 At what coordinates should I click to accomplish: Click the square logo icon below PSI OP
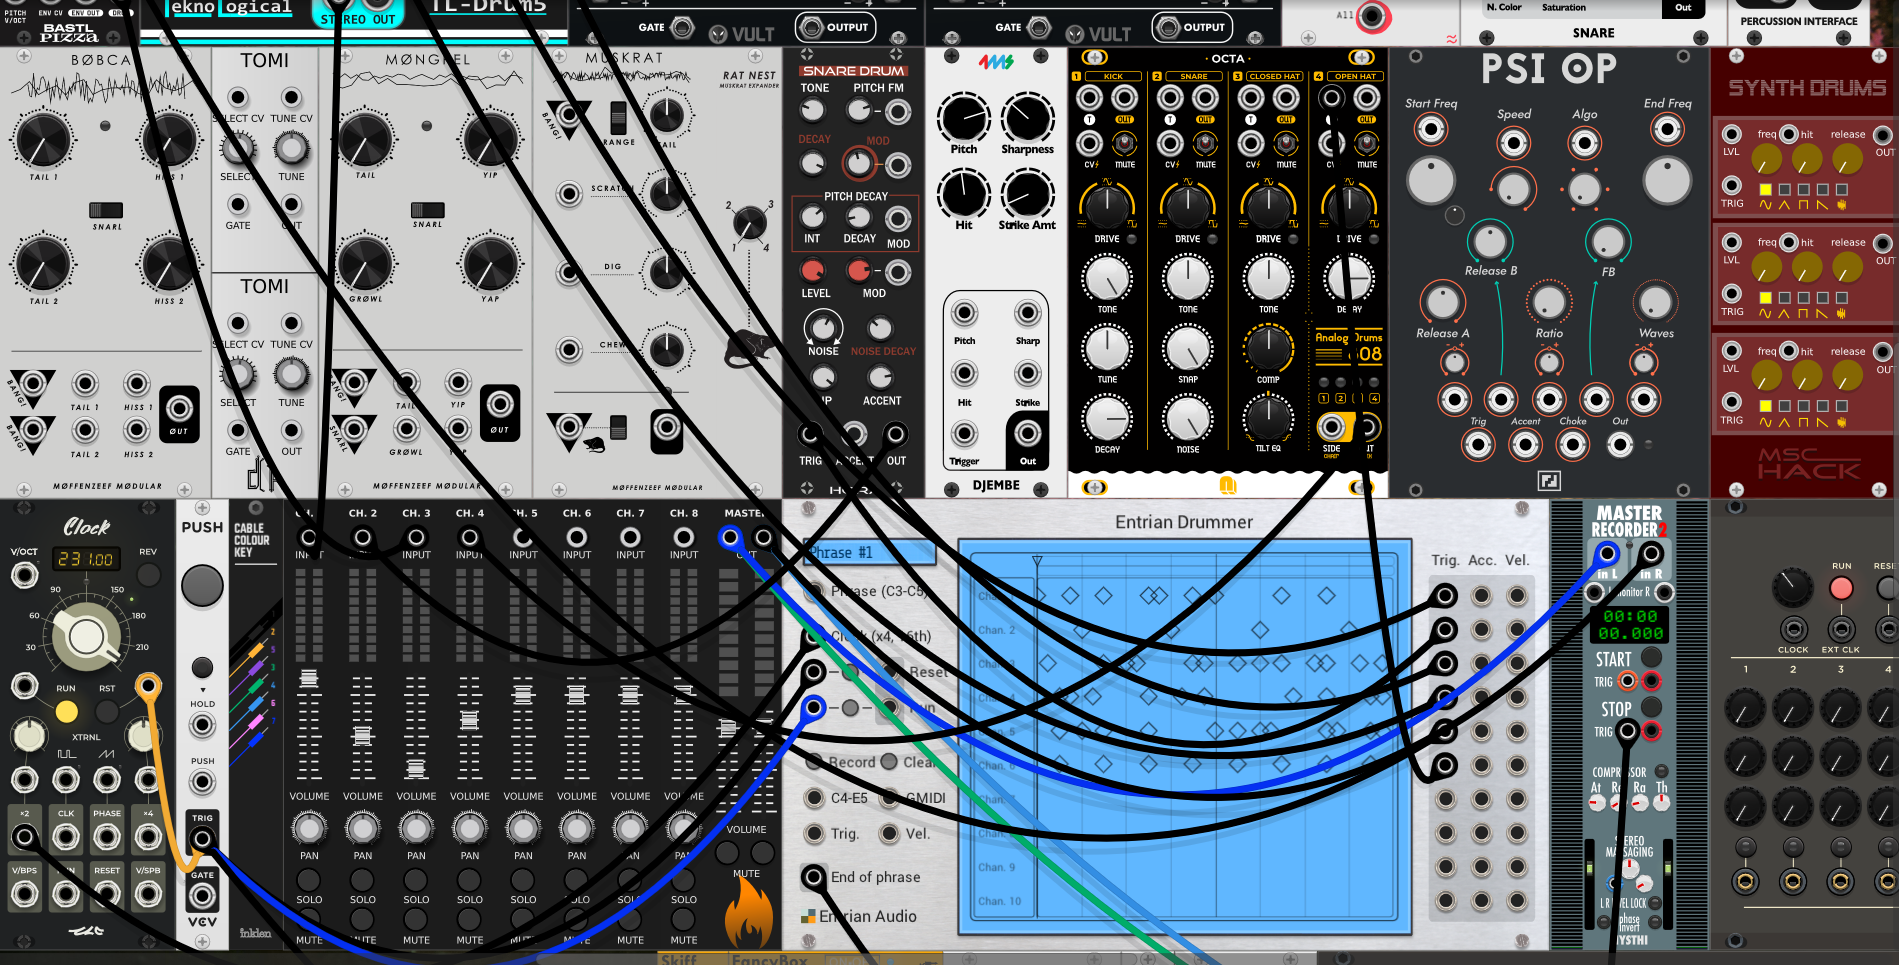(1548, 481)
